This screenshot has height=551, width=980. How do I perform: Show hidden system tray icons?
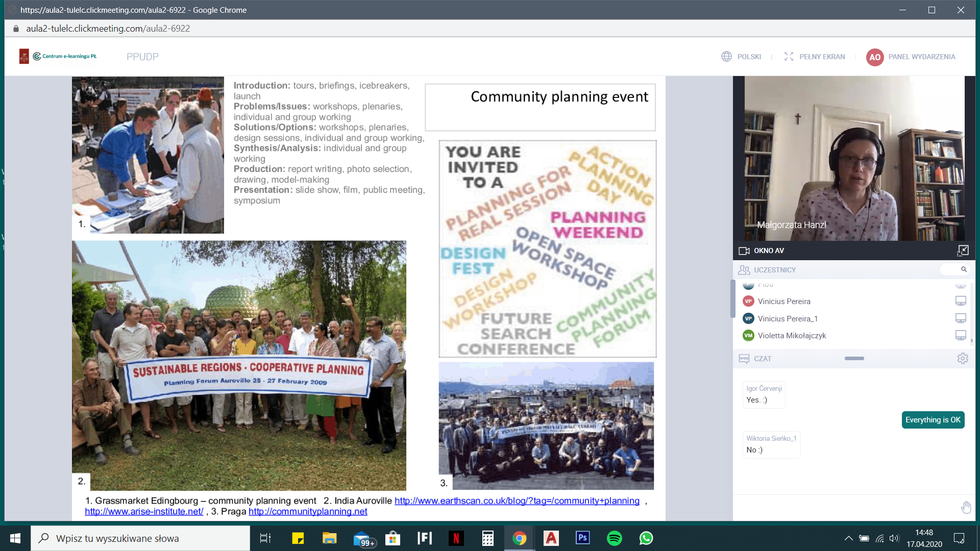[848, 539]
